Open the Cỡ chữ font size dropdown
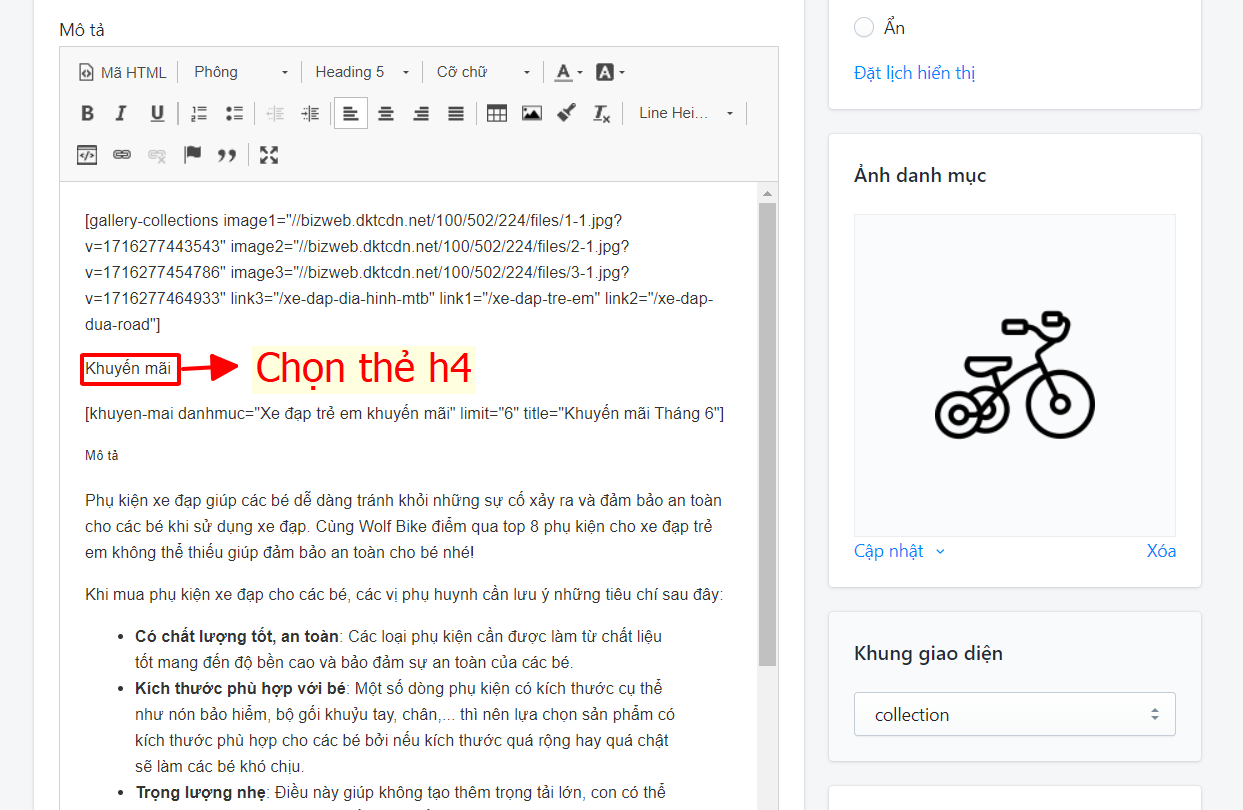1243x810 pixels. [484, 72]
